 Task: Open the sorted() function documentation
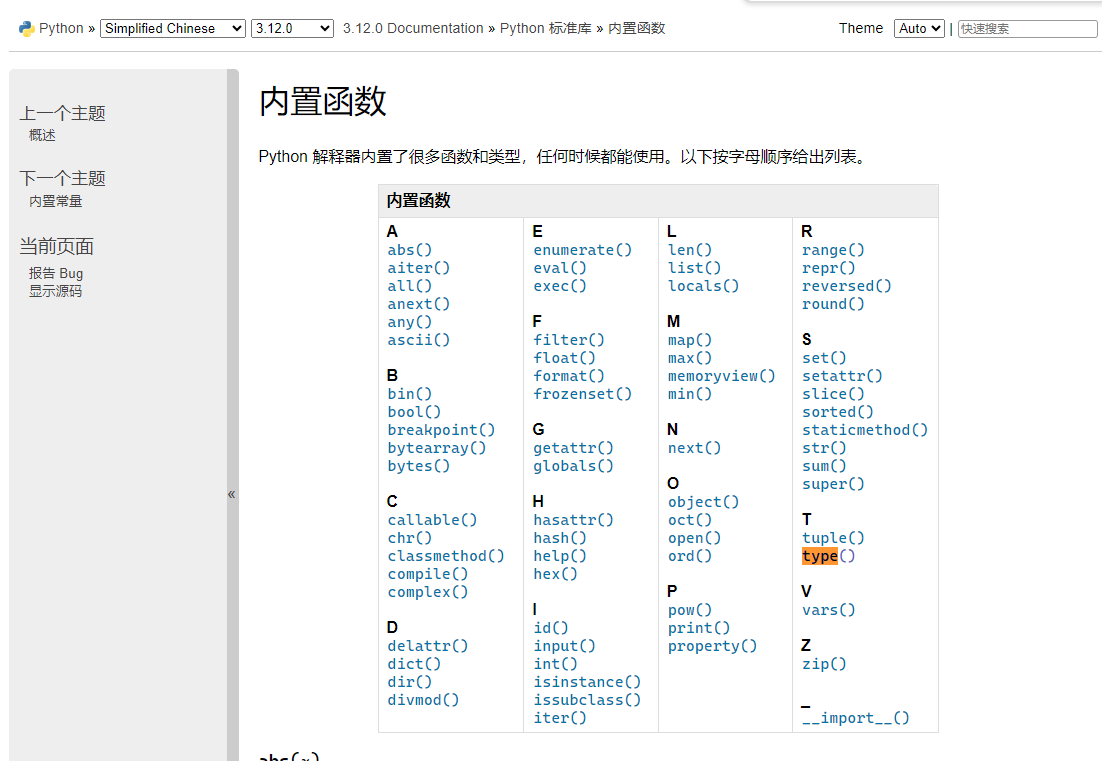coord(838,411)
